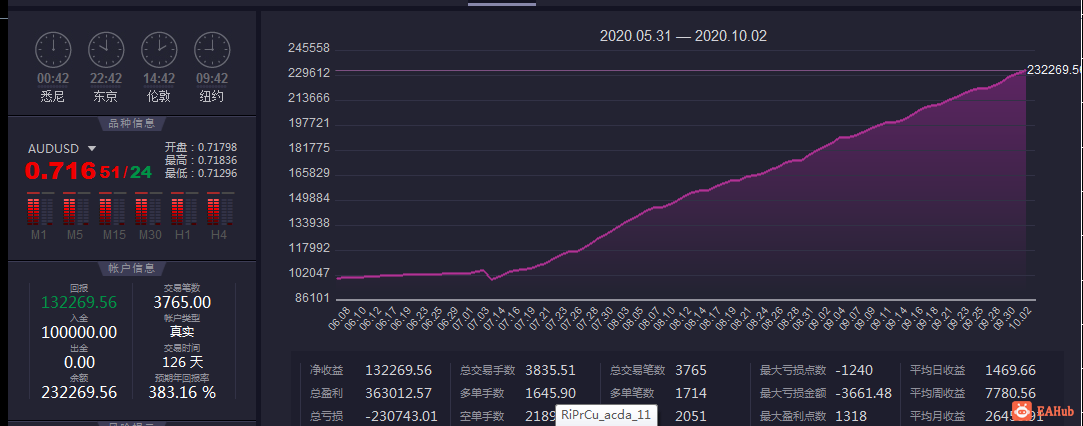Click the M1 timeframe signal meter
This screenshot has height=426, width=1083.
pyautogui.click(x=39, y=209)
